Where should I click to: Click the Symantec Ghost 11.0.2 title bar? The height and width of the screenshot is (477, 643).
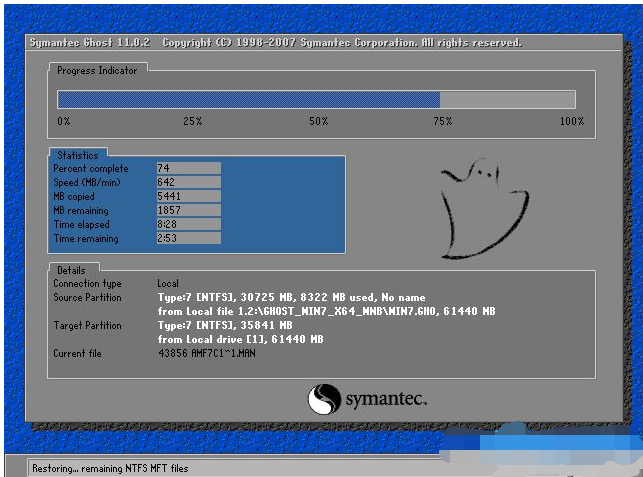275,43
